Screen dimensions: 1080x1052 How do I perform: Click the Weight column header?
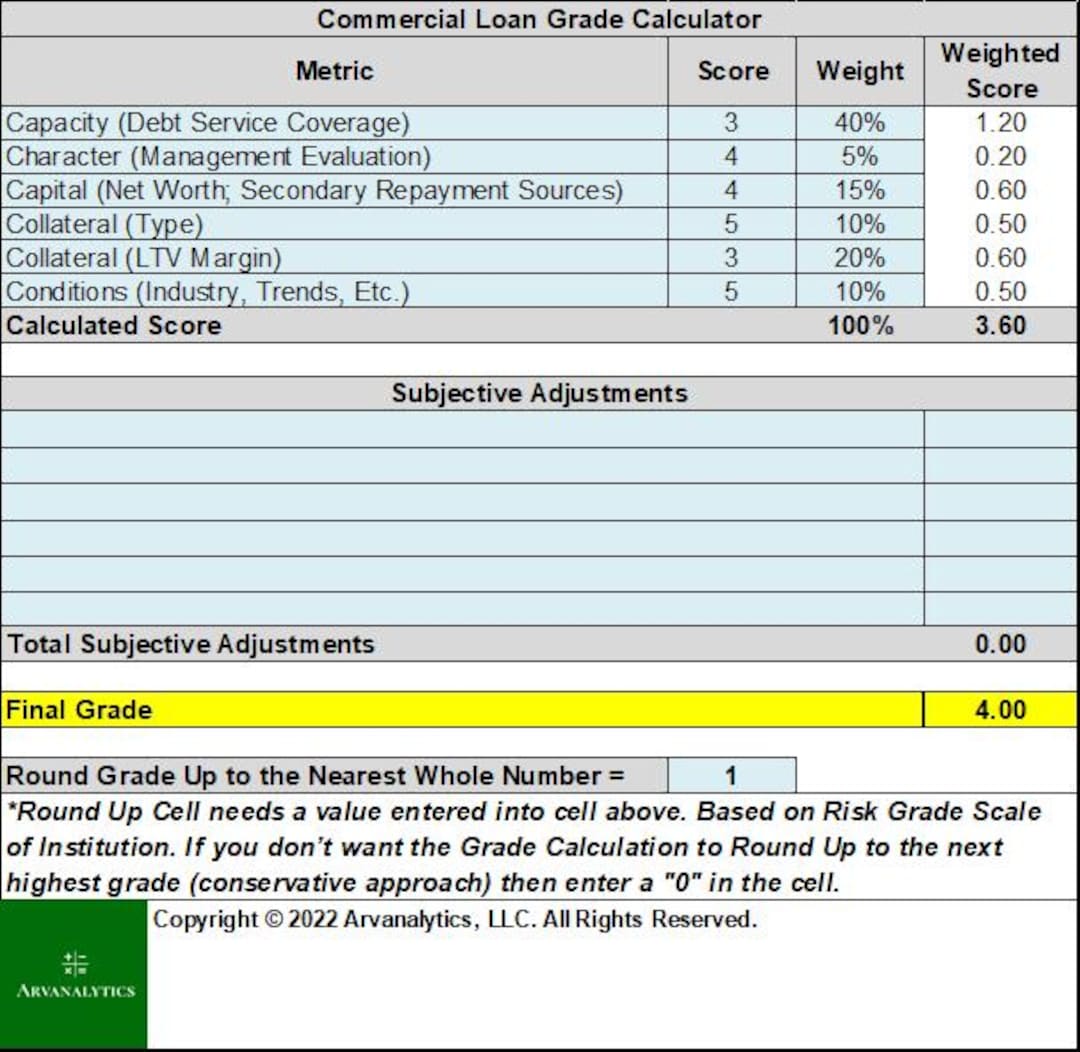pyautogui.click(x=860, y=71)
